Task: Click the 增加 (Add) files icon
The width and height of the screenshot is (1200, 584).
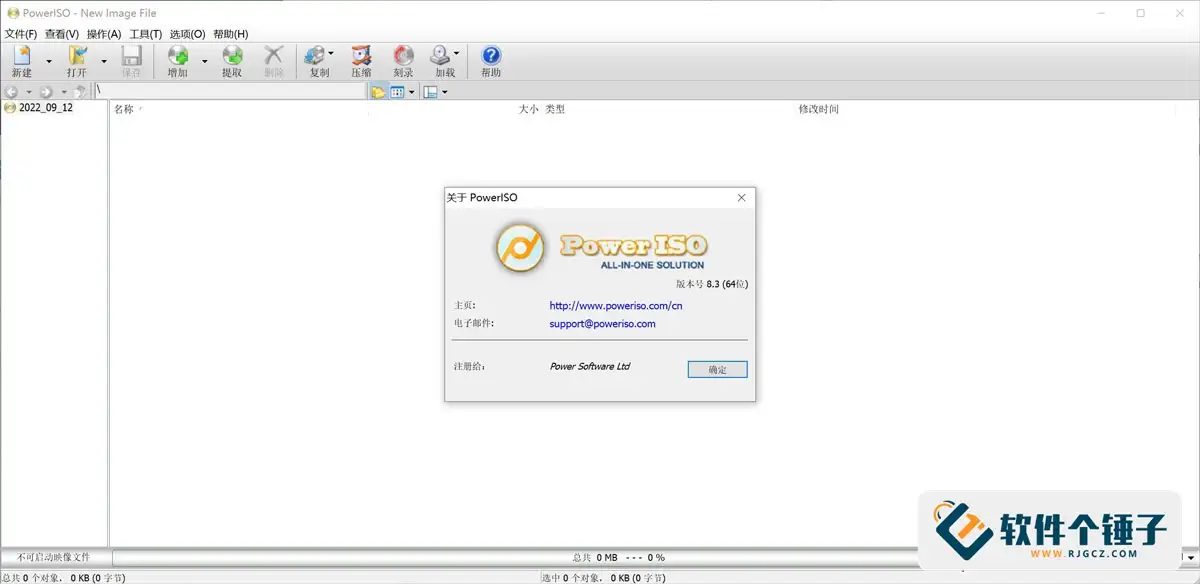Action: 178,61
